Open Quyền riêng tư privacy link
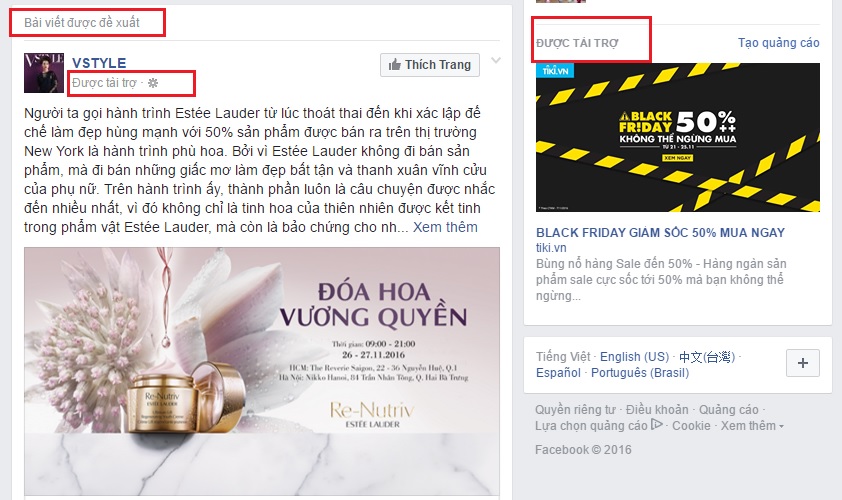 575,410
